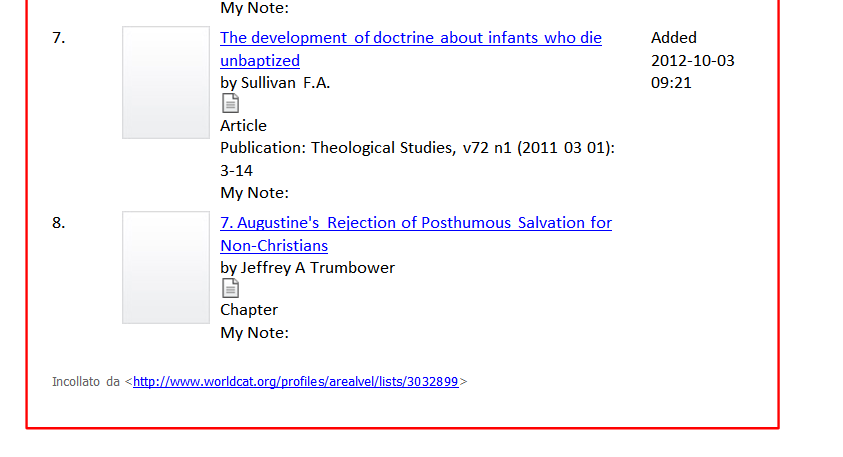This screenshot has width=843, height=457.
Task: Click 'My Note:' under the Sullivan article
Action: pos(254,193)
